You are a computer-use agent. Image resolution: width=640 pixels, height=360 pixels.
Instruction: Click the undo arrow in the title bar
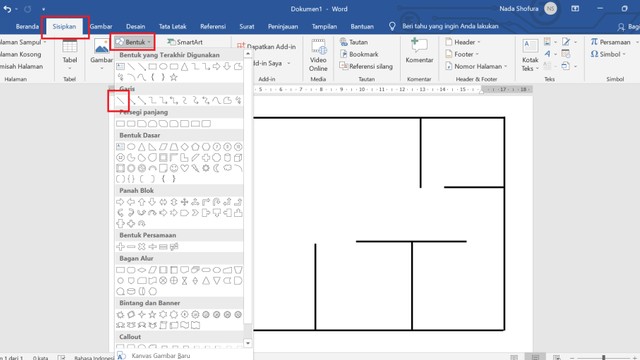point(7,9)
